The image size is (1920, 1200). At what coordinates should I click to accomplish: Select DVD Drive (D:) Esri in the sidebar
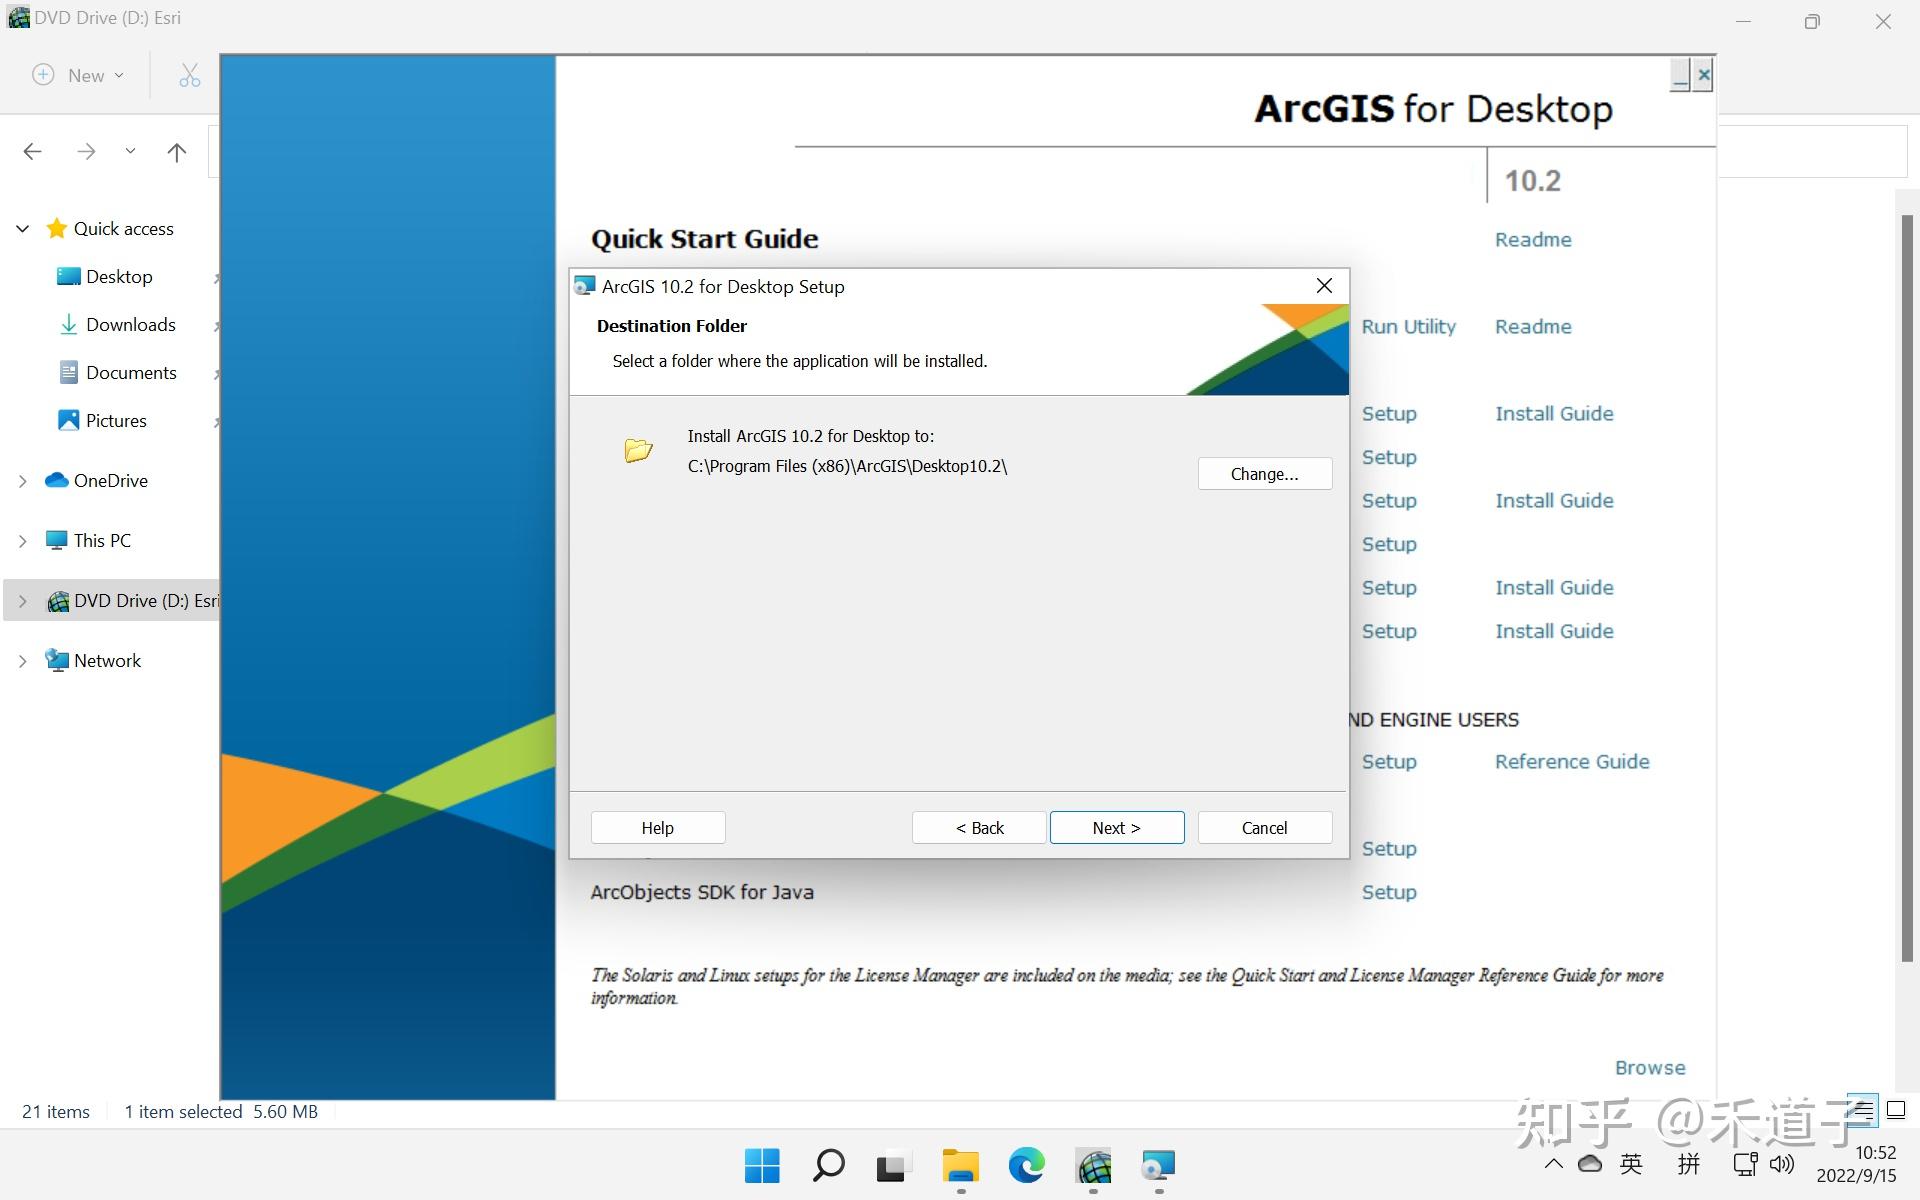tap(146, 600)
